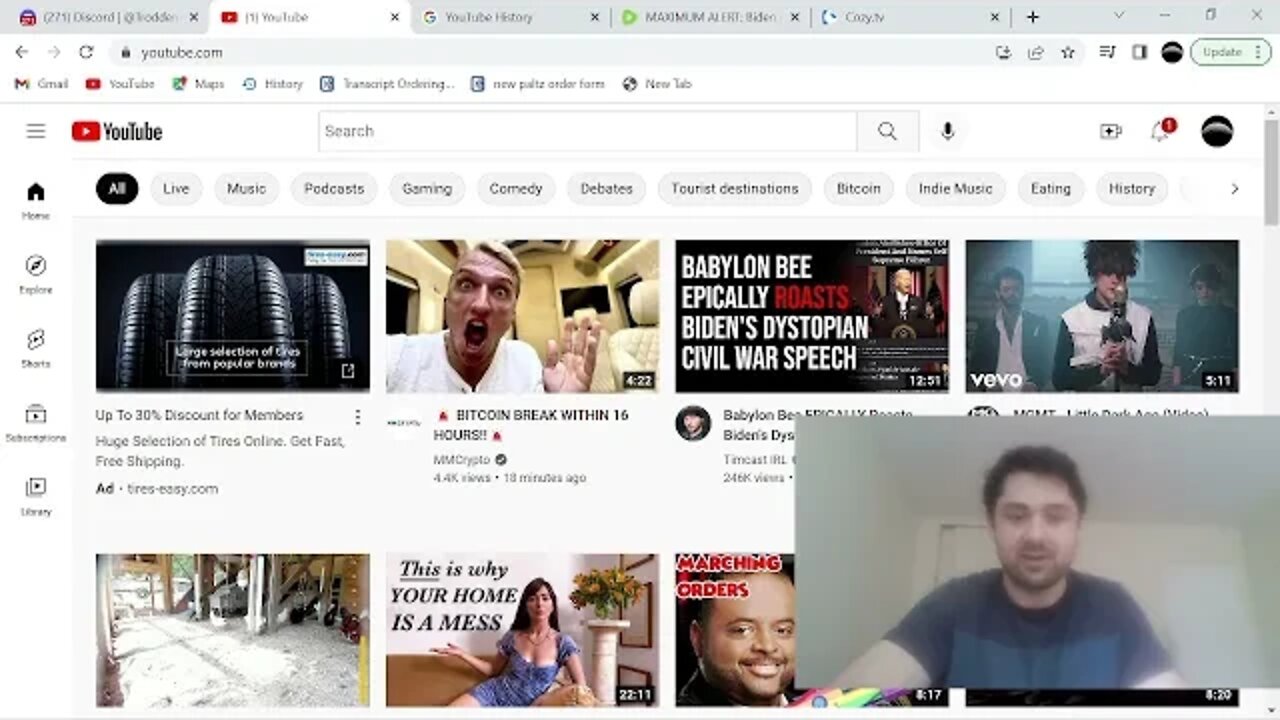Open the History bookmark
Viewport: 1280px width, 720px height.
[272, 84]
